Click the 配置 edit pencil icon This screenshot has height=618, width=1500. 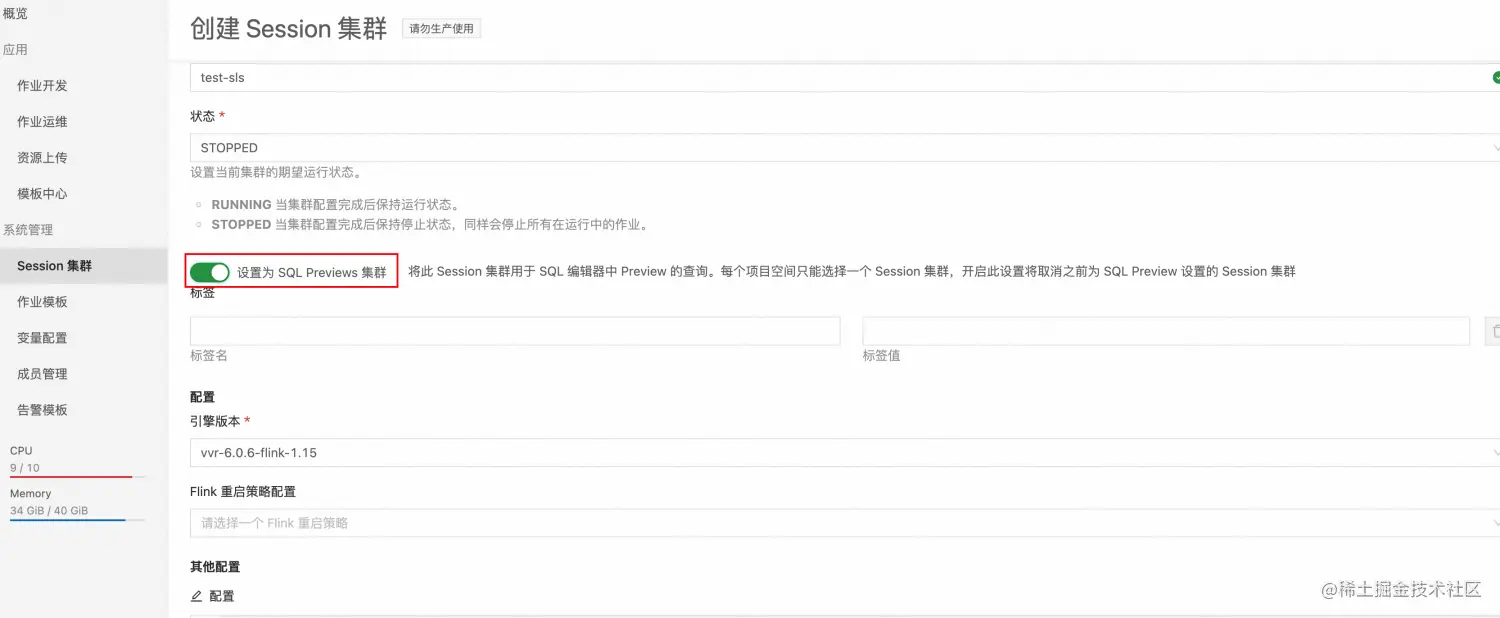point(196,596)
